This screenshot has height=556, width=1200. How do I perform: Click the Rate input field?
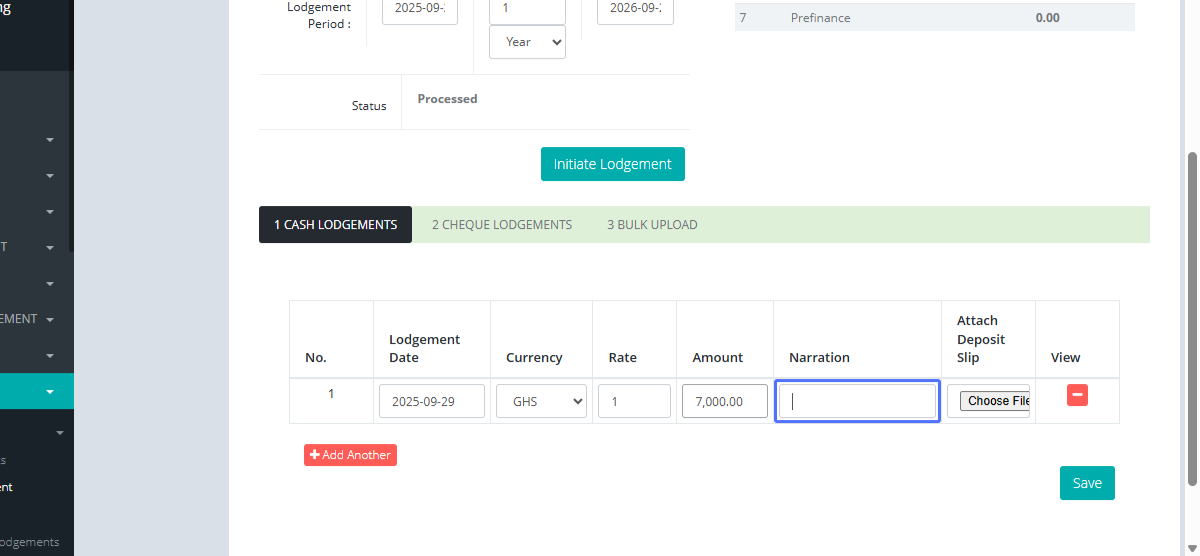[634, 401]
